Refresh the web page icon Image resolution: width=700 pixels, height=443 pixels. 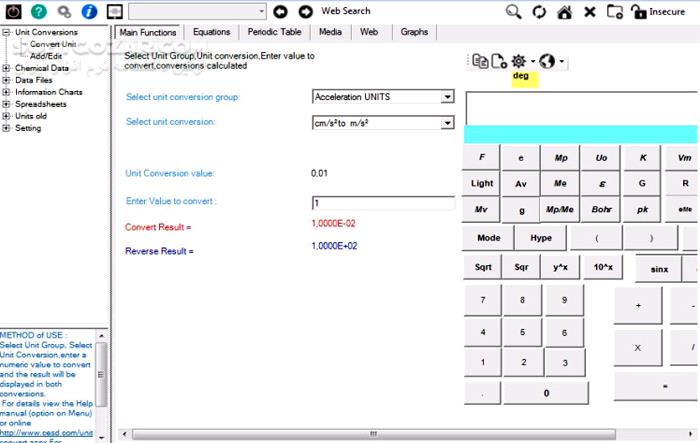[x=539, y=12]
